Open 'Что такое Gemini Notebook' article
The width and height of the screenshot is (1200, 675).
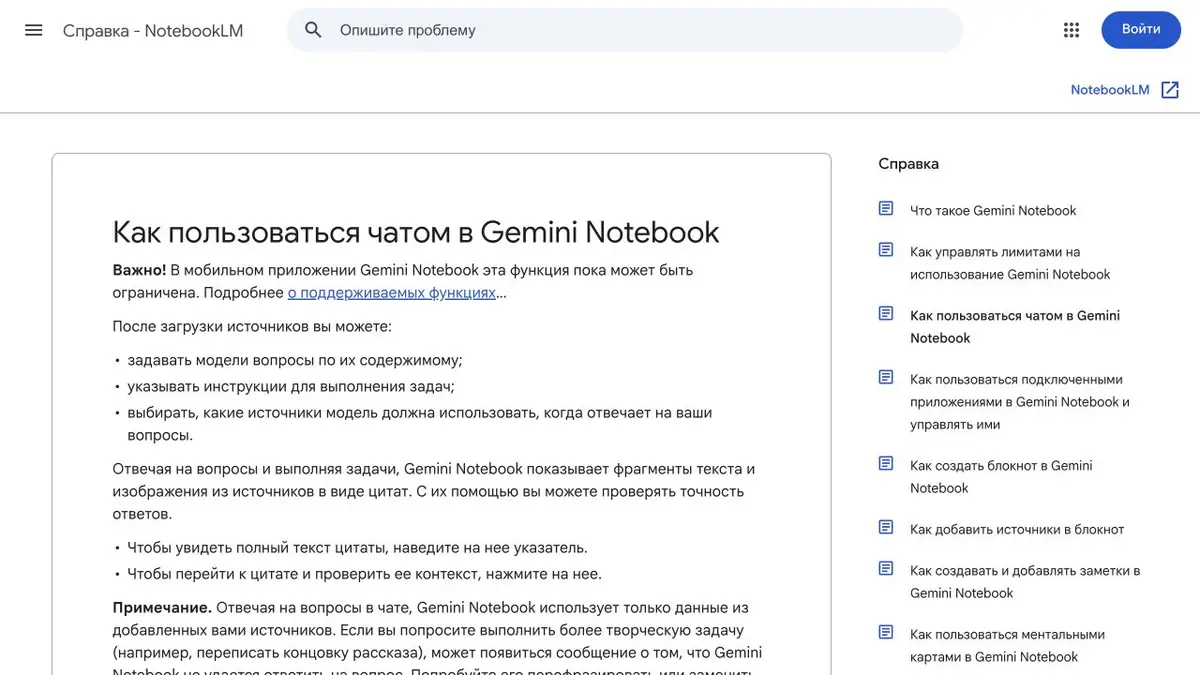tap(993, 210)
